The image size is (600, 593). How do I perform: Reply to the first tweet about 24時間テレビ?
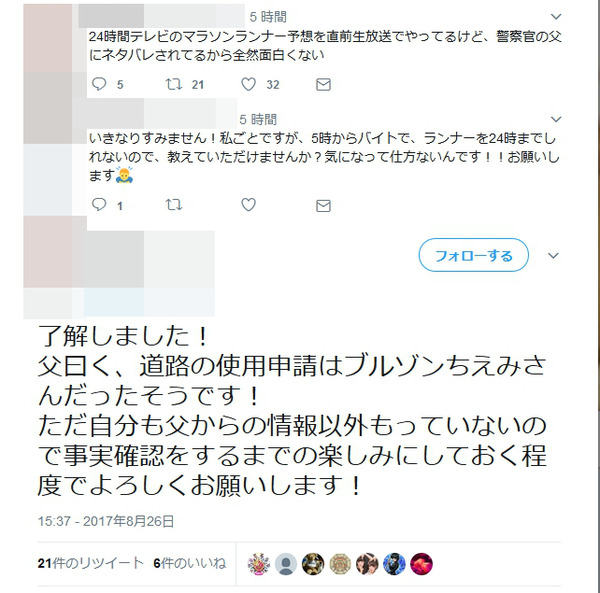pyautogui.click(x=99, y=84)
